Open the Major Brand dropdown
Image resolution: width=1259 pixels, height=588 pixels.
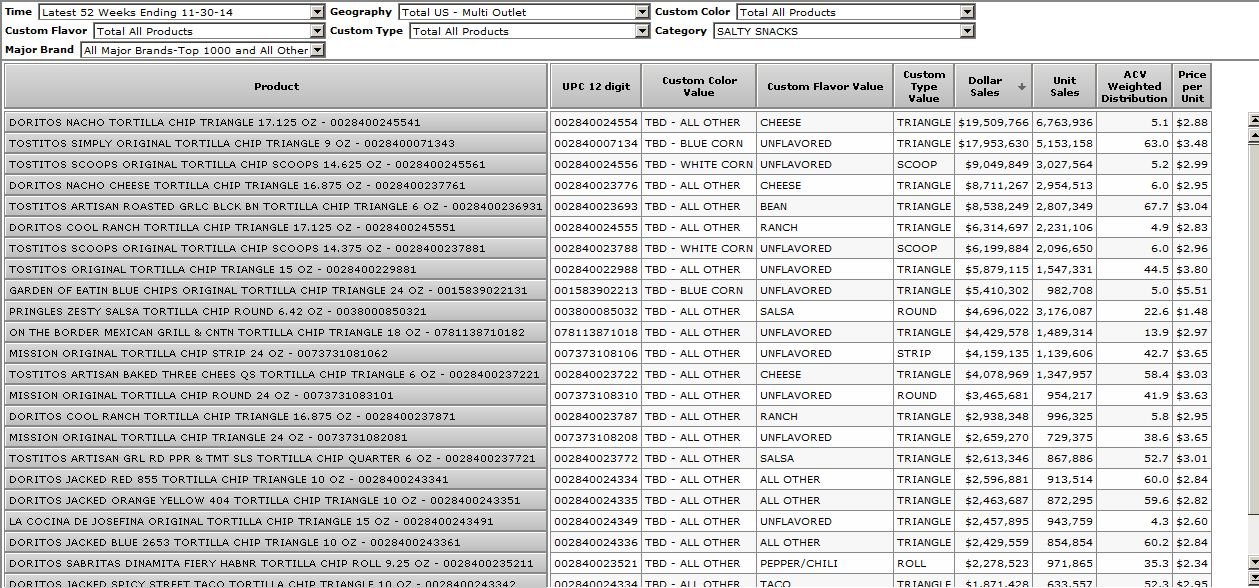(317, 50)
